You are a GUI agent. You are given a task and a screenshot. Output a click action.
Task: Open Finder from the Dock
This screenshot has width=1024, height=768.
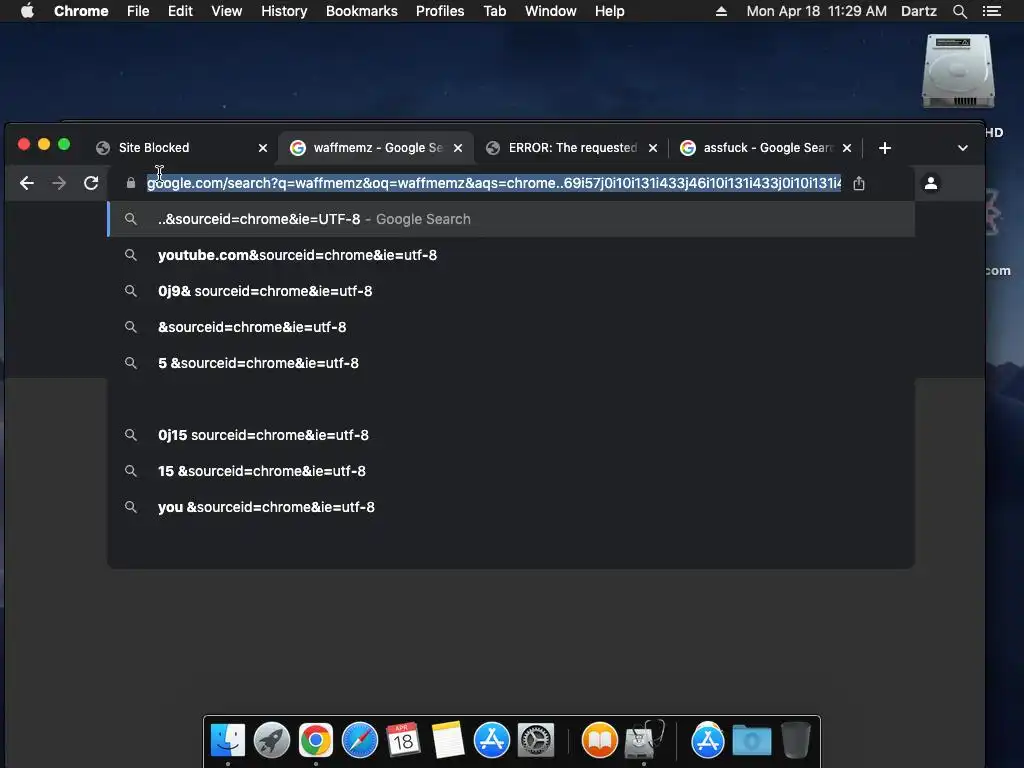tap(227, 741)
